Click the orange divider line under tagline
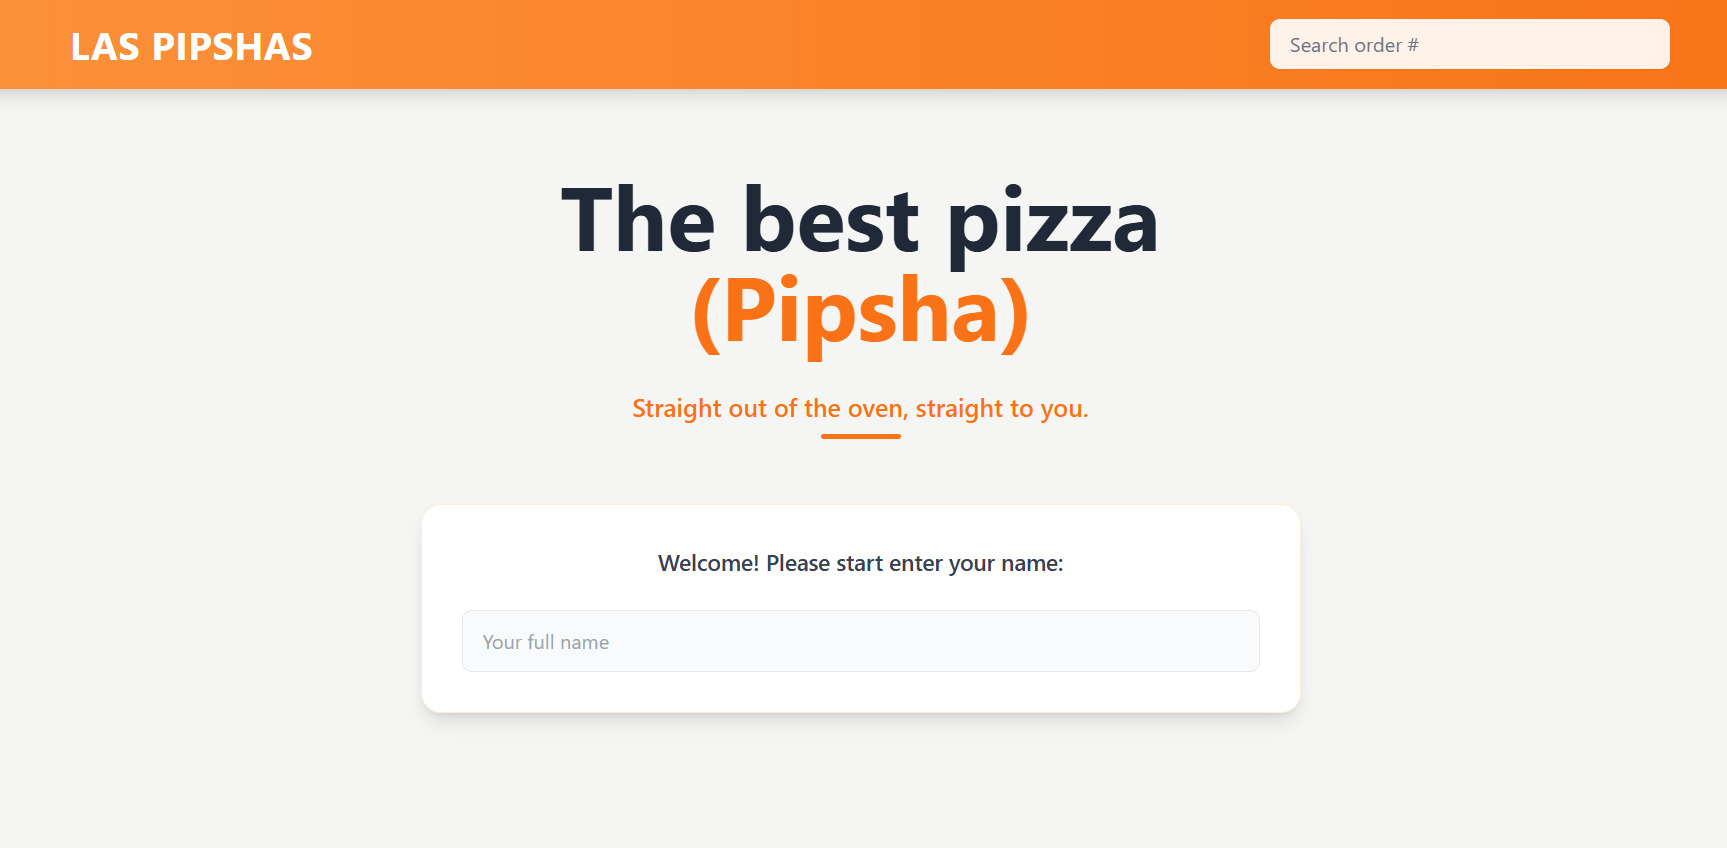Screen dimensions: 1727x848 click(x=860, y=436)
